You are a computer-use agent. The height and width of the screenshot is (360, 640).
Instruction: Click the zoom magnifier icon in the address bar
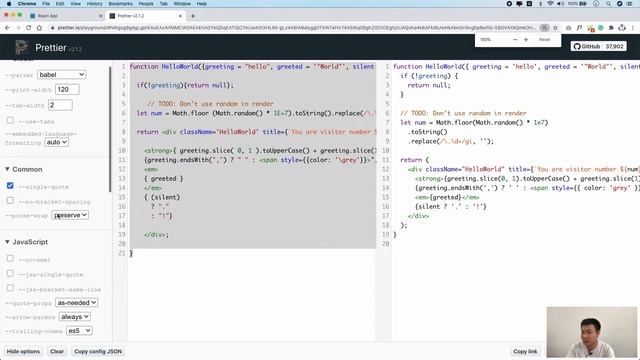click(544, 28)
